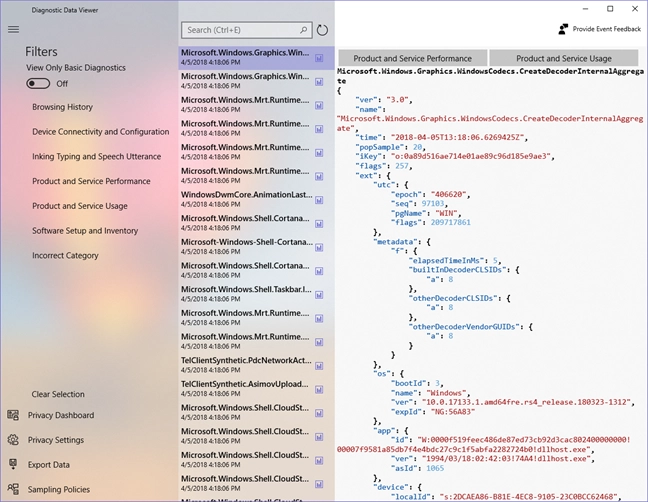Screen dimensions: 648x502
Task: Click the "time" value 2018-04-05T13:18:06
Action: pyautogui.click(x=455, y=137)
